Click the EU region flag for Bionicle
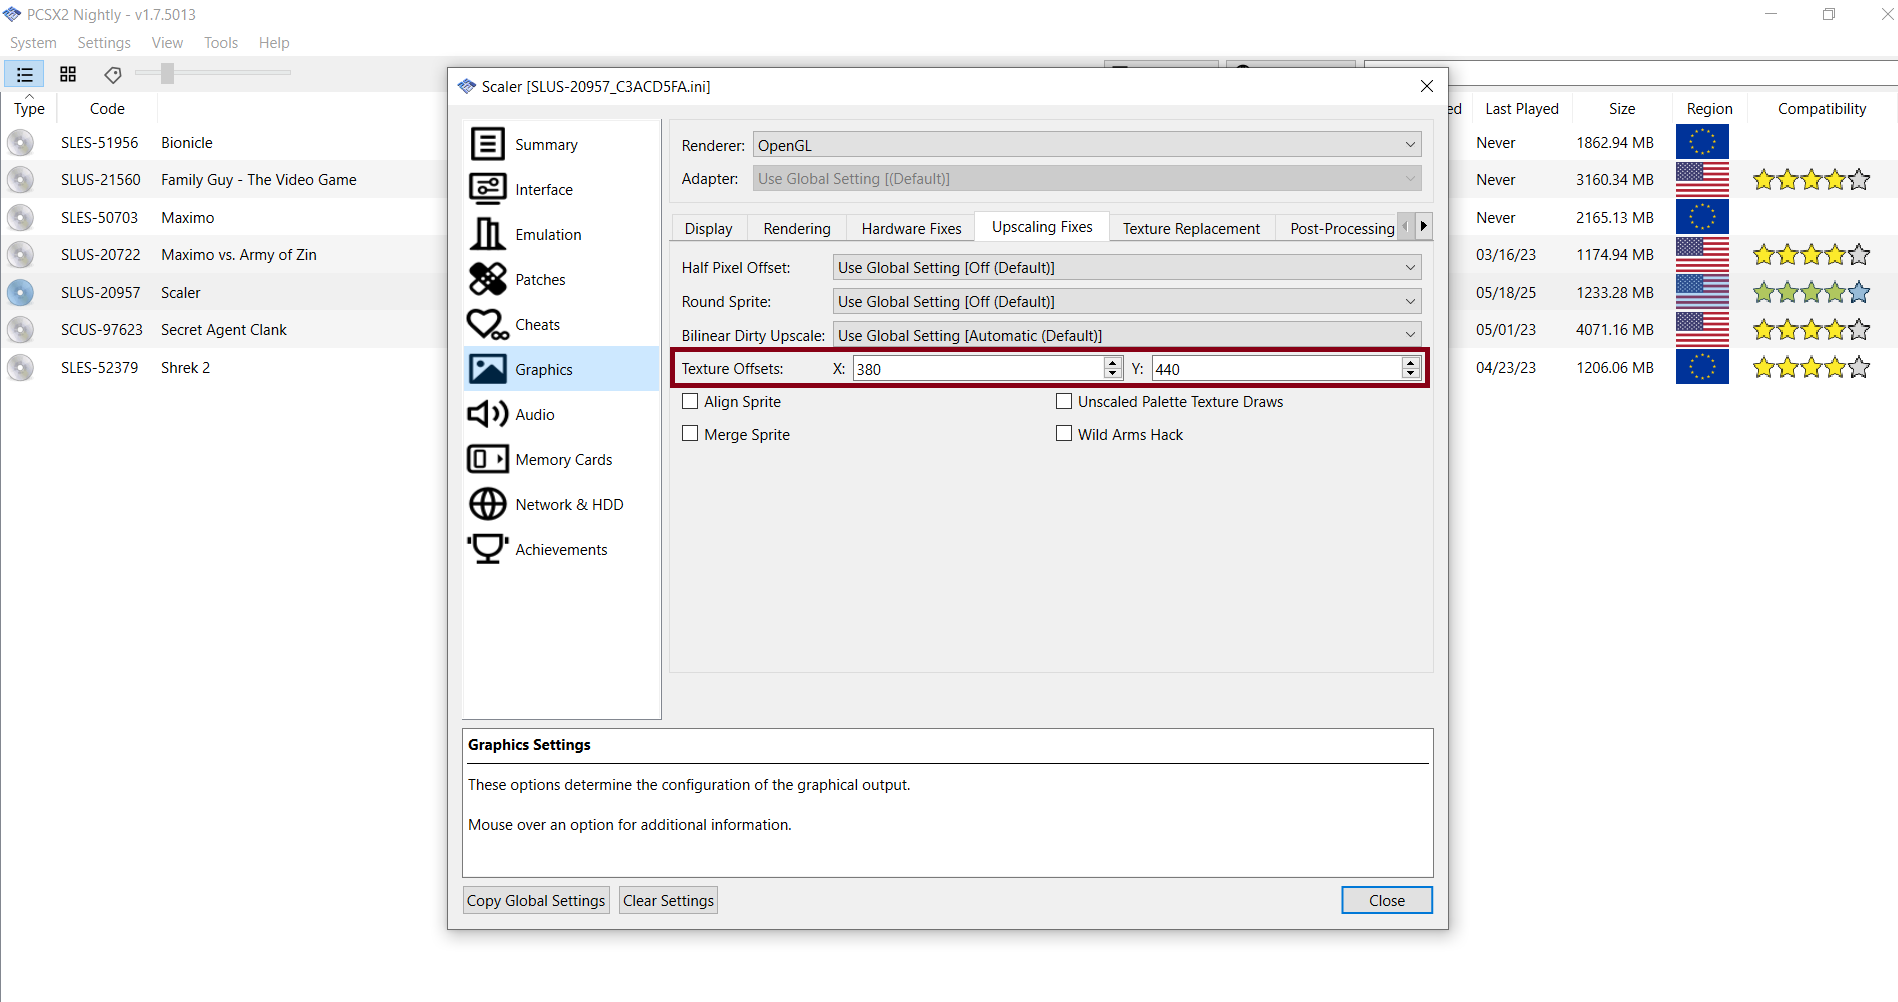 click(1702, 142)
